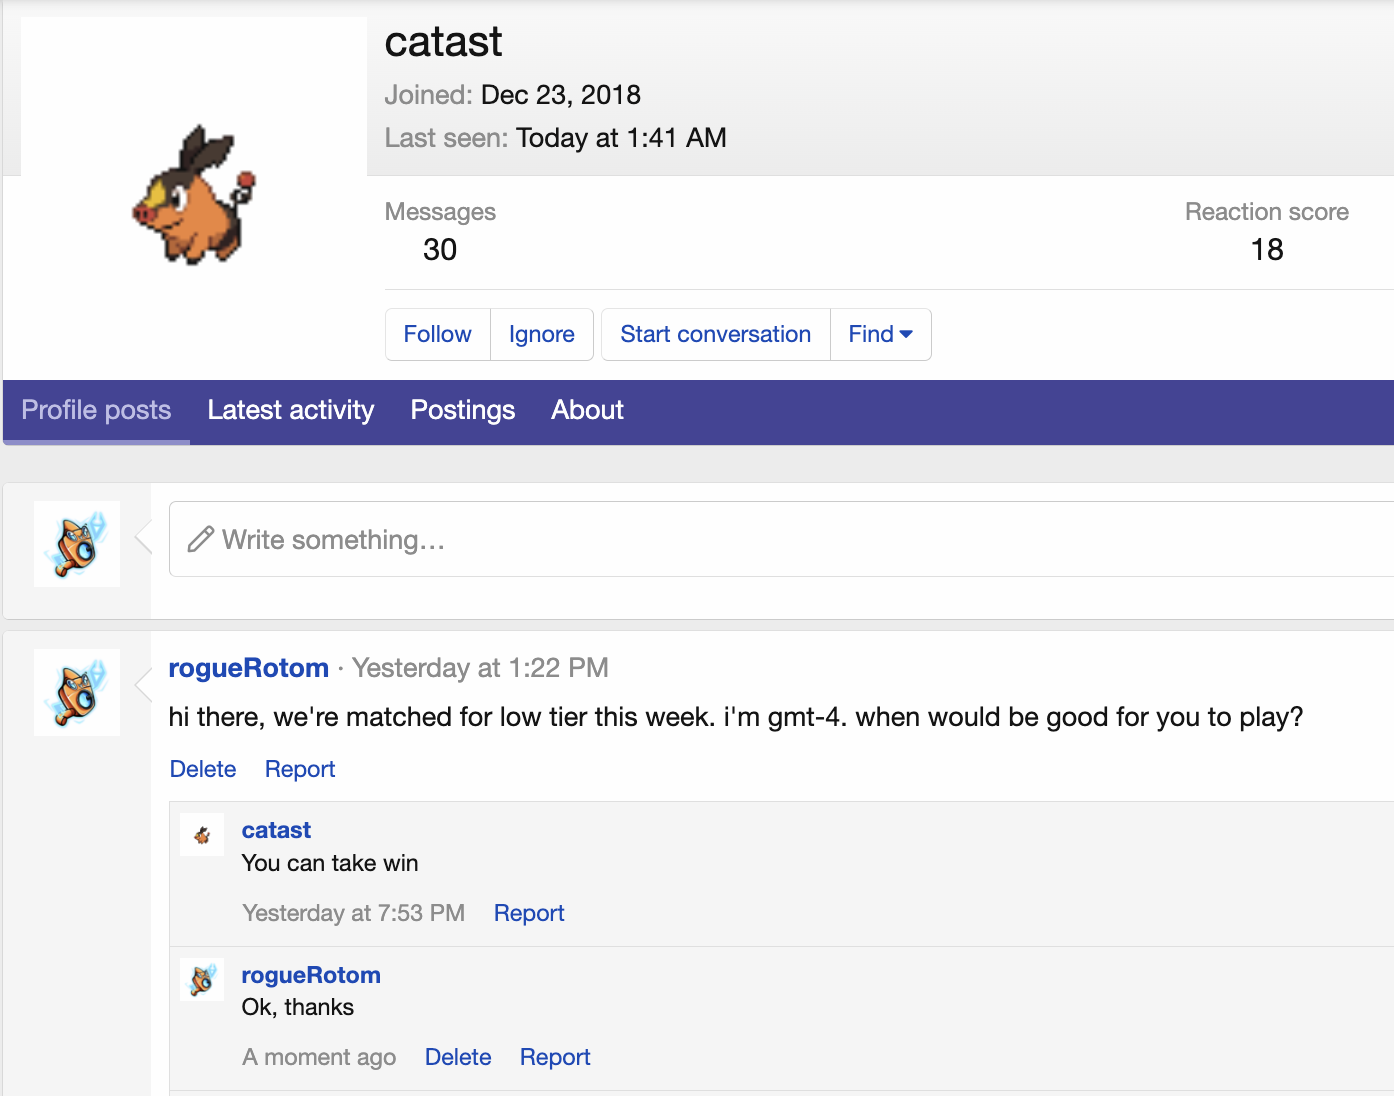Click in the Write something input field
The height and width of the screenshot is (1096, 1394).
tap(780, 540)
